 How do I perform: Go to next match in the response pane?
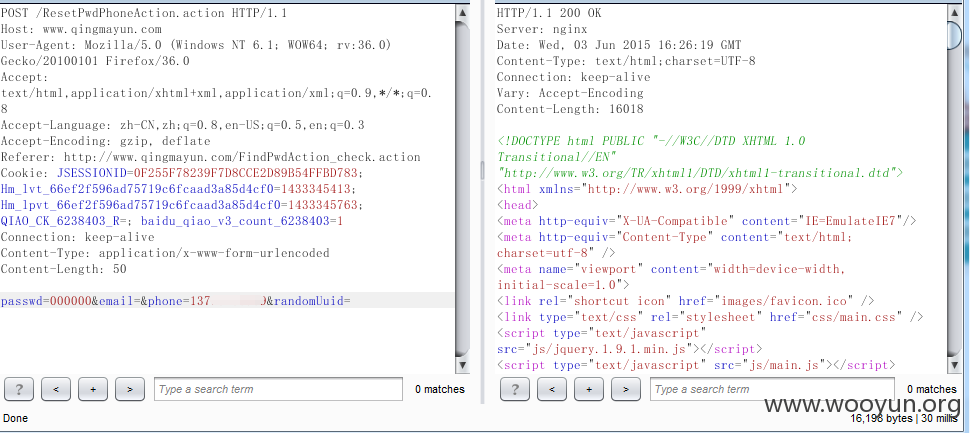click(626, 389)
